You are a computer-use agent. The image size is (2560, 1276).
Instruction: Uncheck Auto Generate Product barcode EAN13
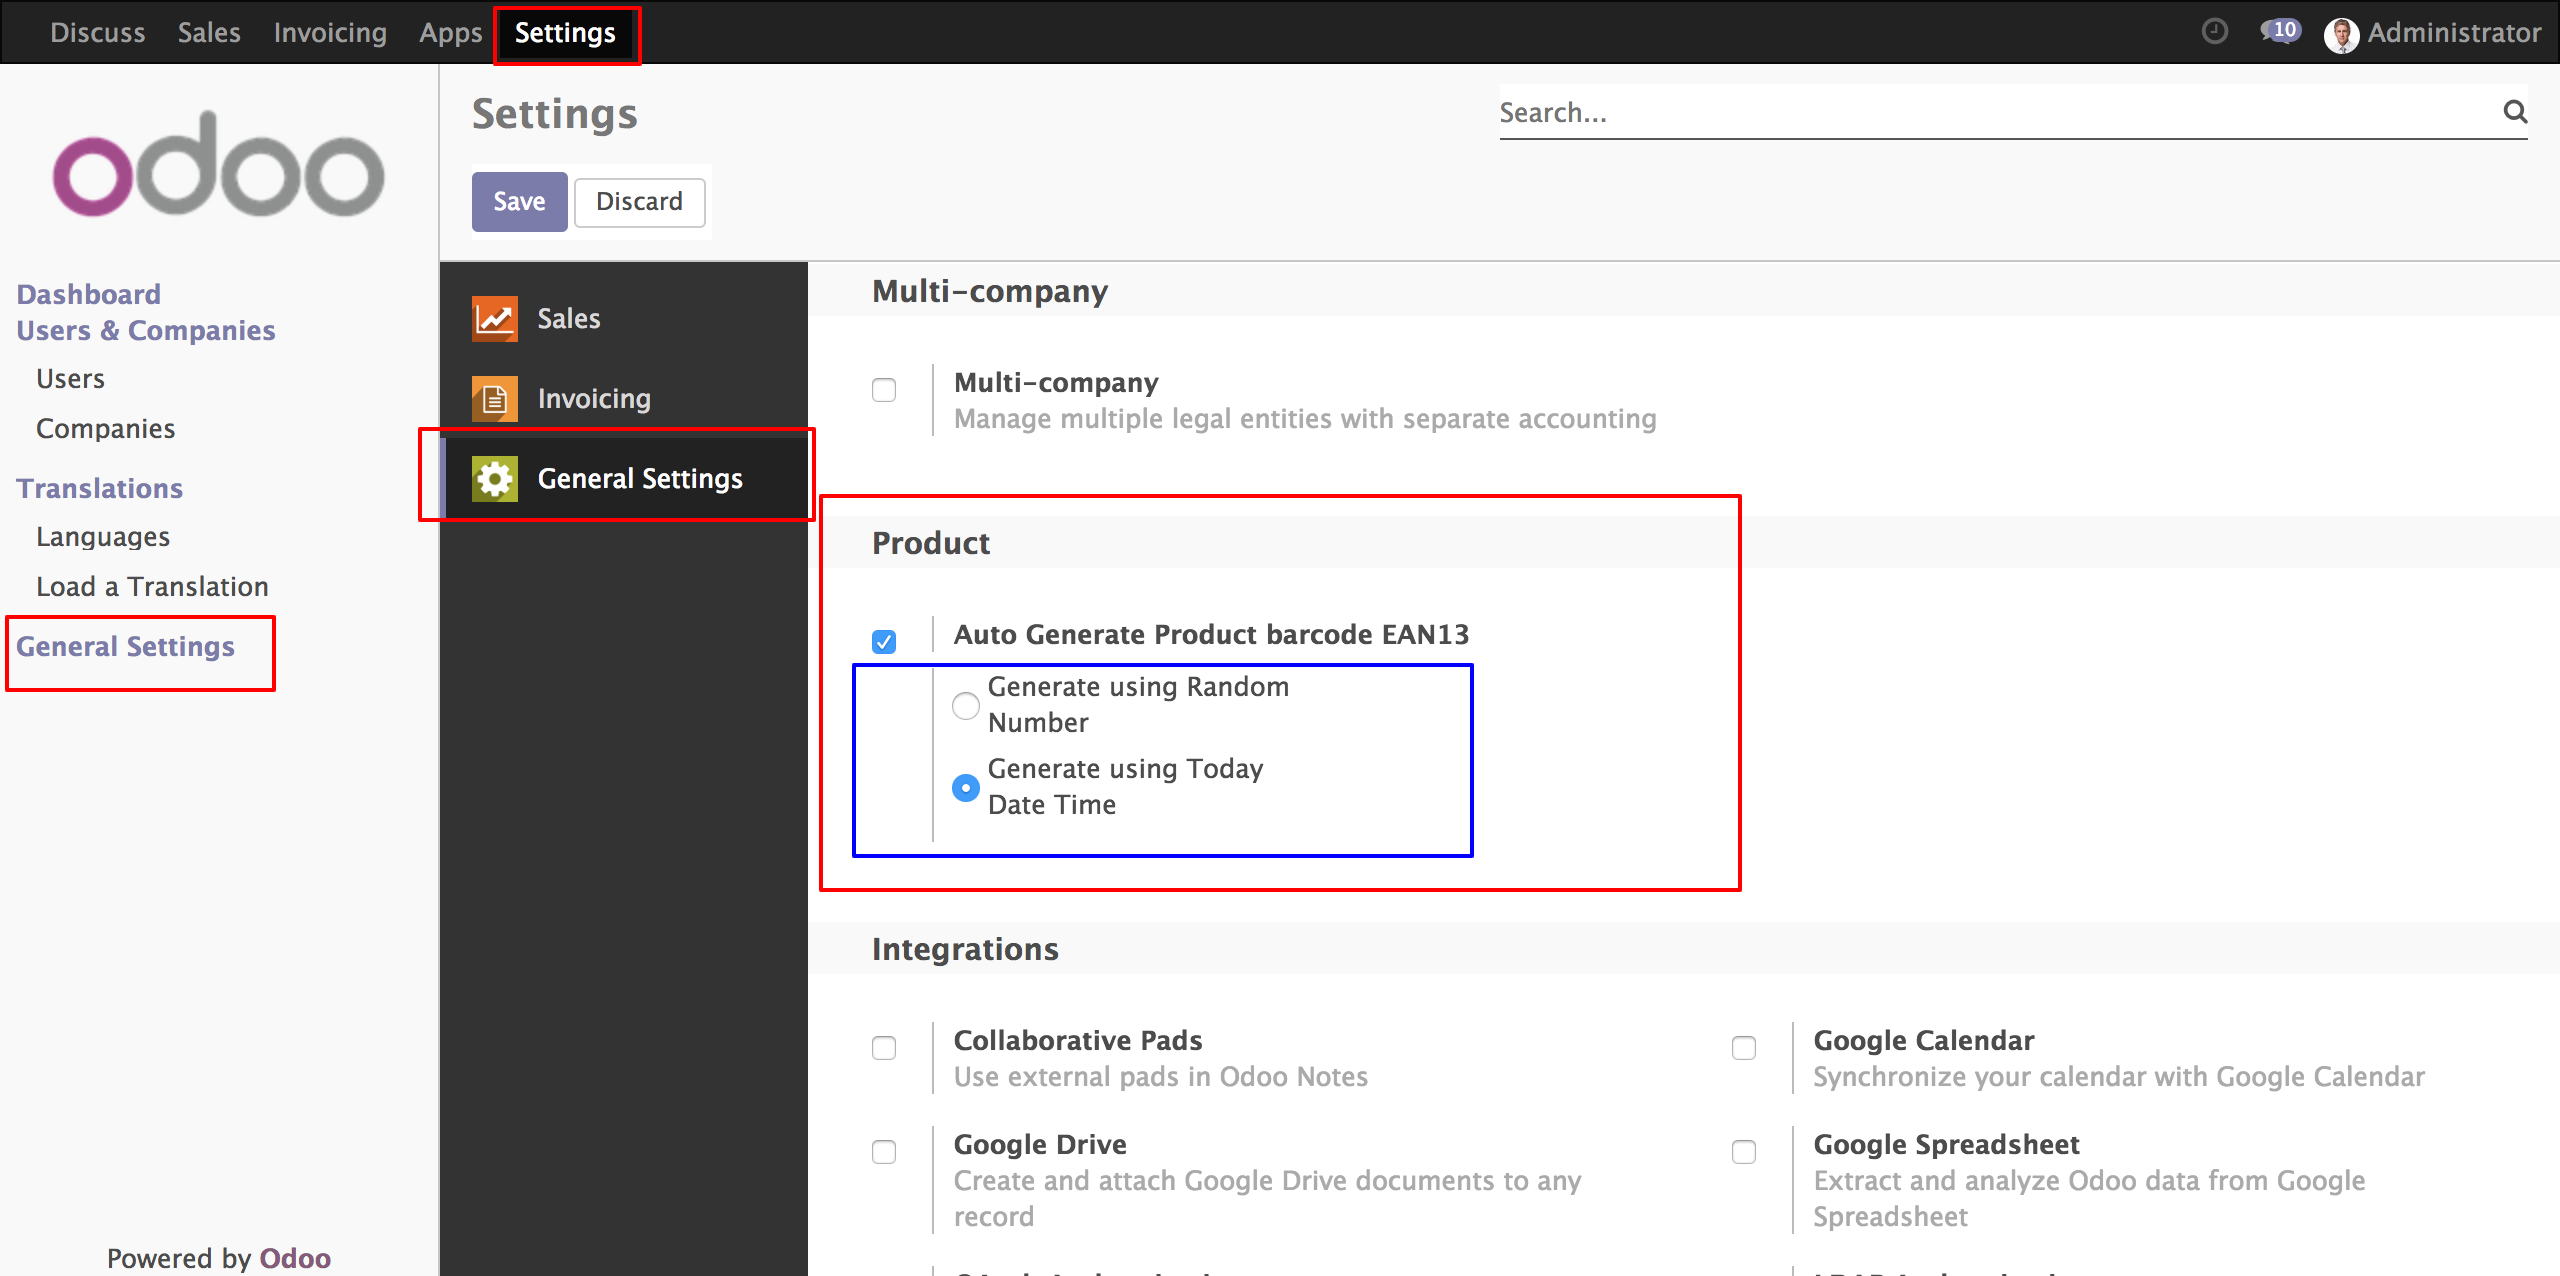pos(884,641)
